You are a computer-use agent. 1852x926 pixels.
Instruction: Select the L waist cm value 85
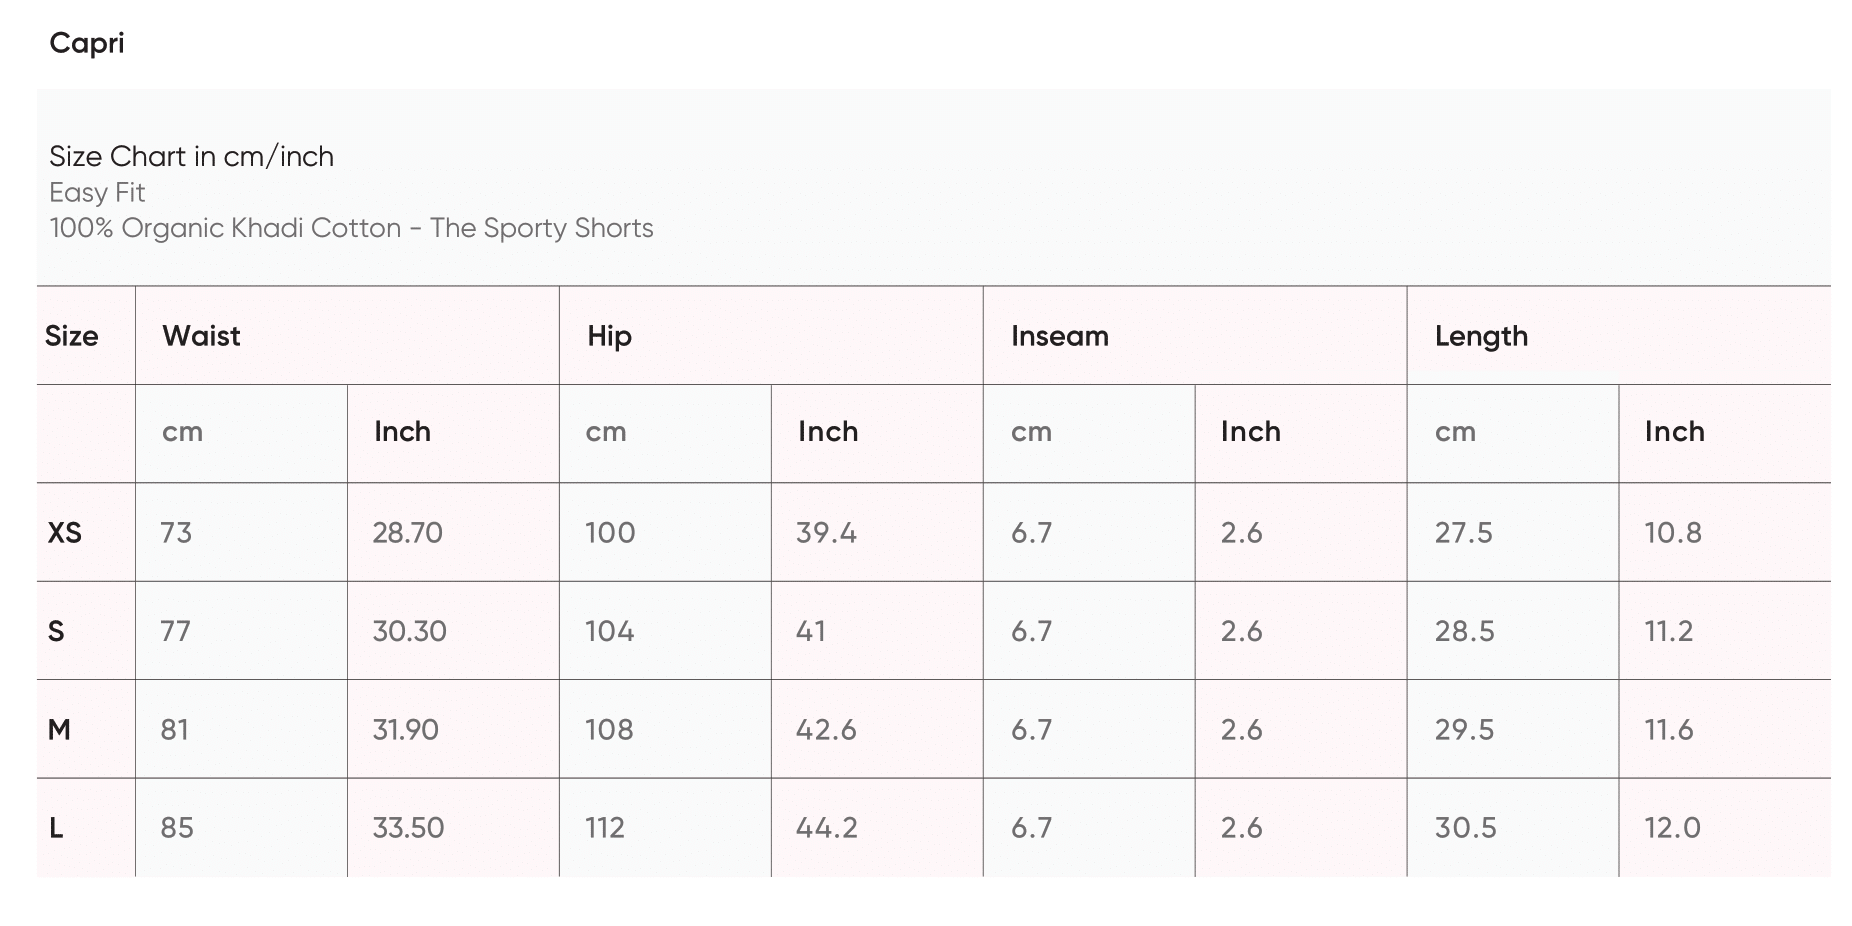pyautogui.click(x=177, y=828)
